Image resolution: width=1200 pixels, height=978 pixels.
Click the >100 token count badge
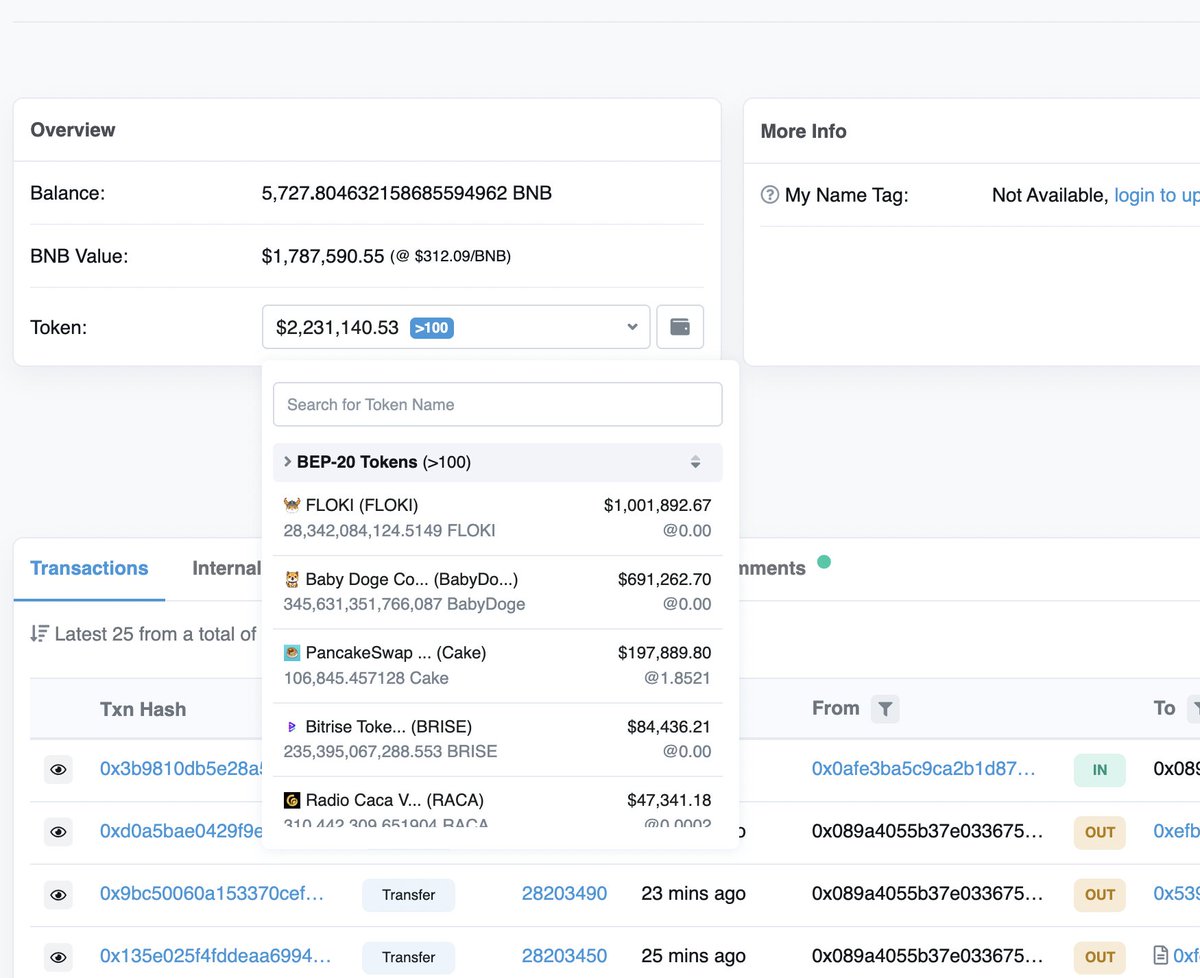(x=432, y=327)
